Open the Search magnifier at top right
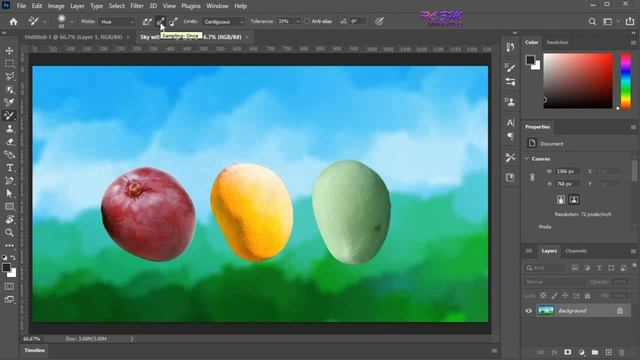 (592, 22)
